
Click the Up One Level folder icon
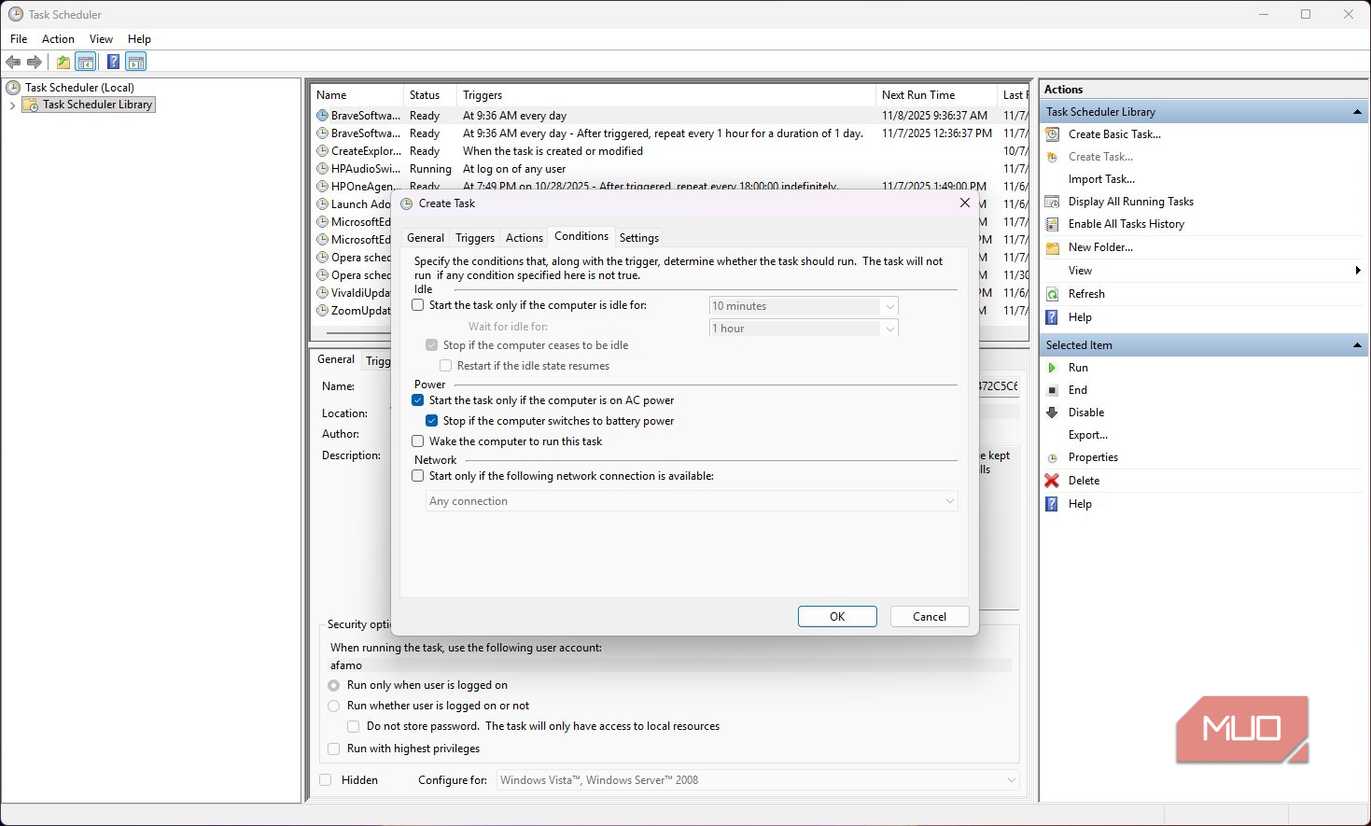click(63, 62)
